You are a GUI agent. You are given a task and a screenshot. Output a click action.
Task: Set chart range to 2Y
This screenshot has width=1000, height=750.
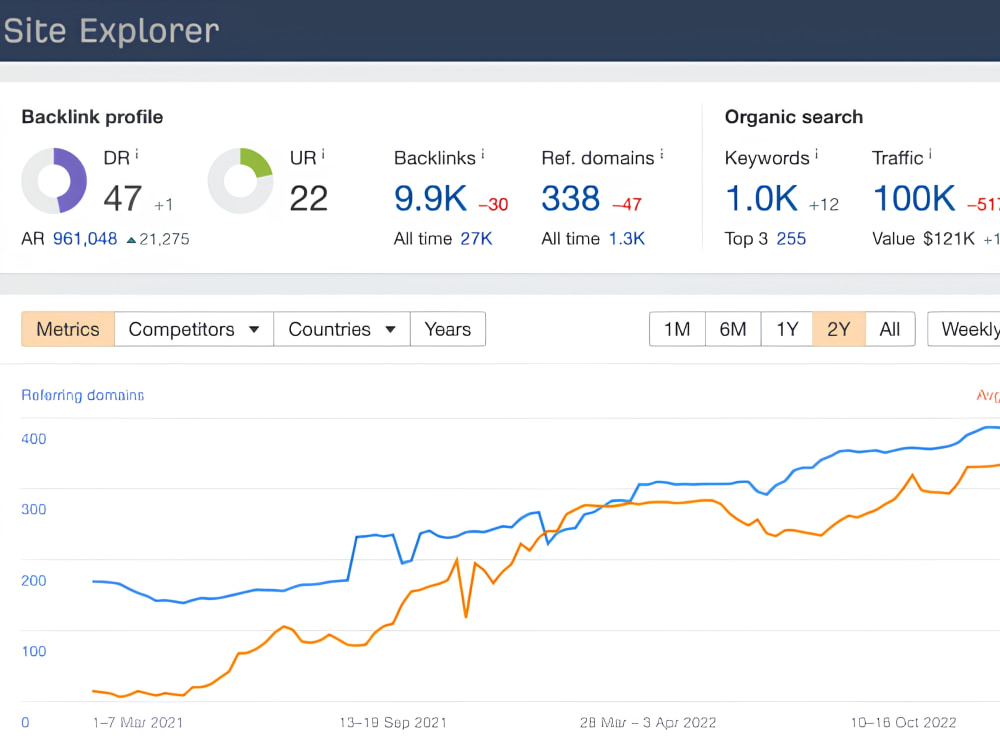click(x=839, y=329)
